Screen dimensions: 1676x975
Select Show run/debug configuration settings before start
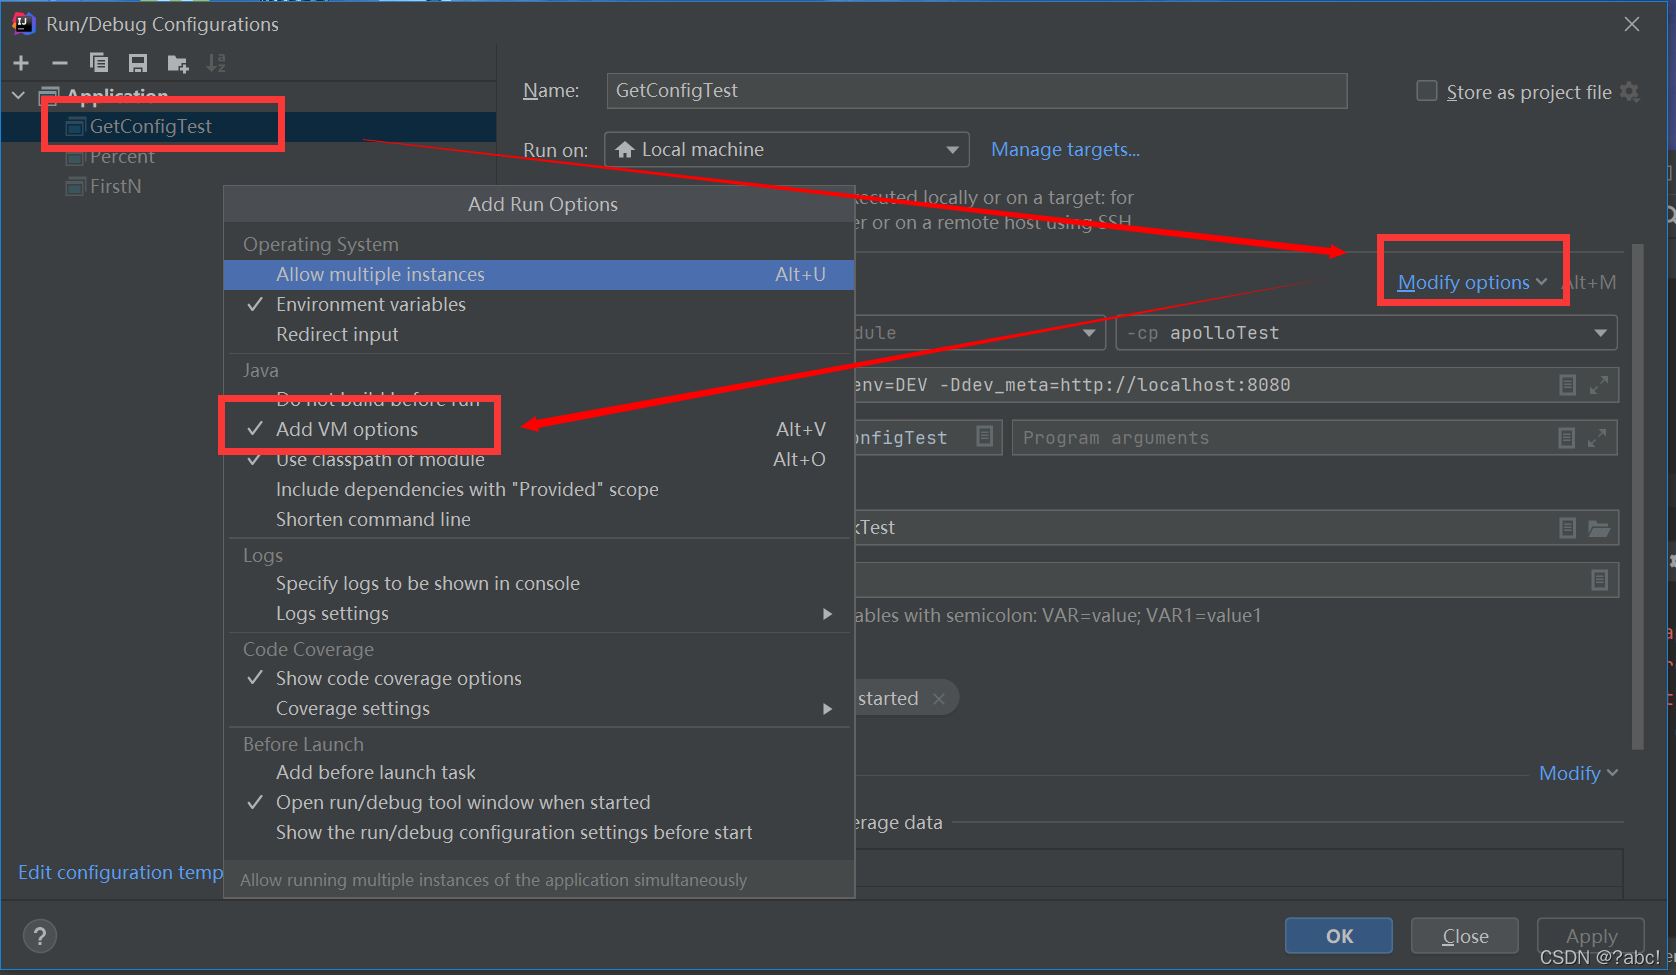click(x=540, y=832)
